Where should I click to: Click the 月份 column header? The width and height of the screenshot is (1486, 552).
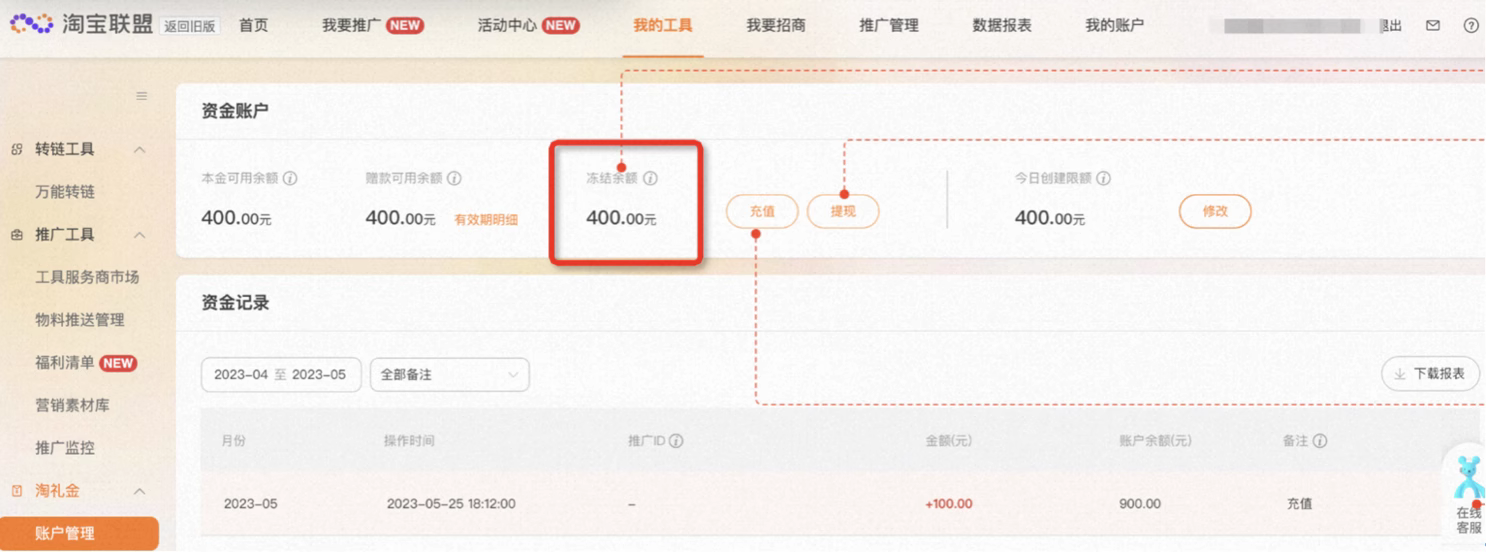(234, 441)
